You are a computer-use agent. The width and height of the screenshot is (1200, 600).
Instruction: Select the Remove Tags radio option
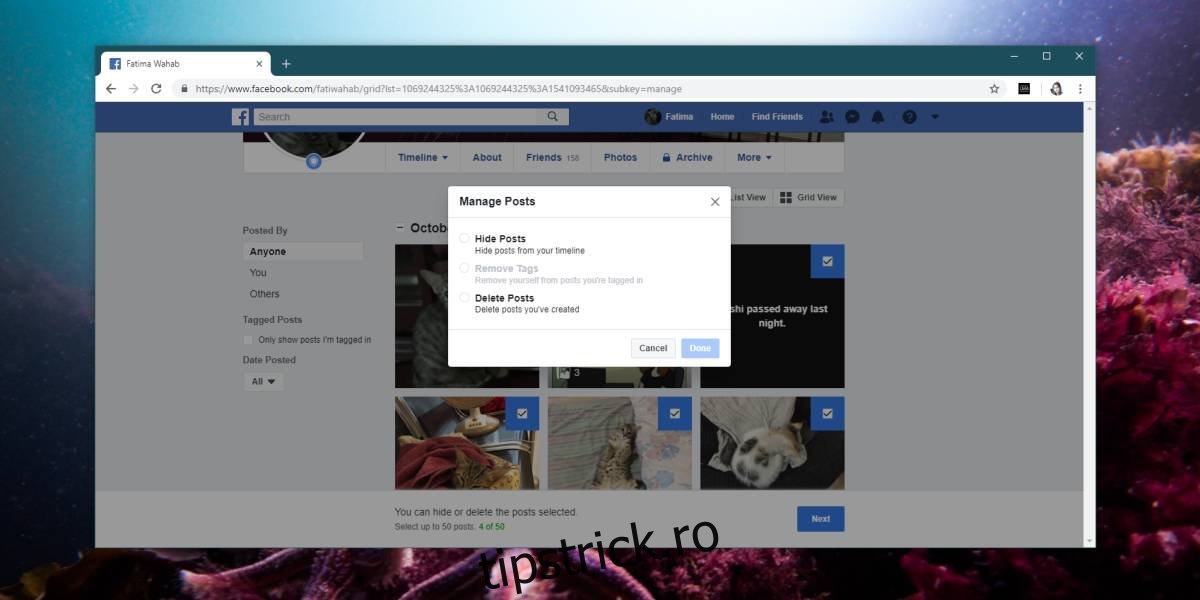pyautogui.click(x=464, y=268)
